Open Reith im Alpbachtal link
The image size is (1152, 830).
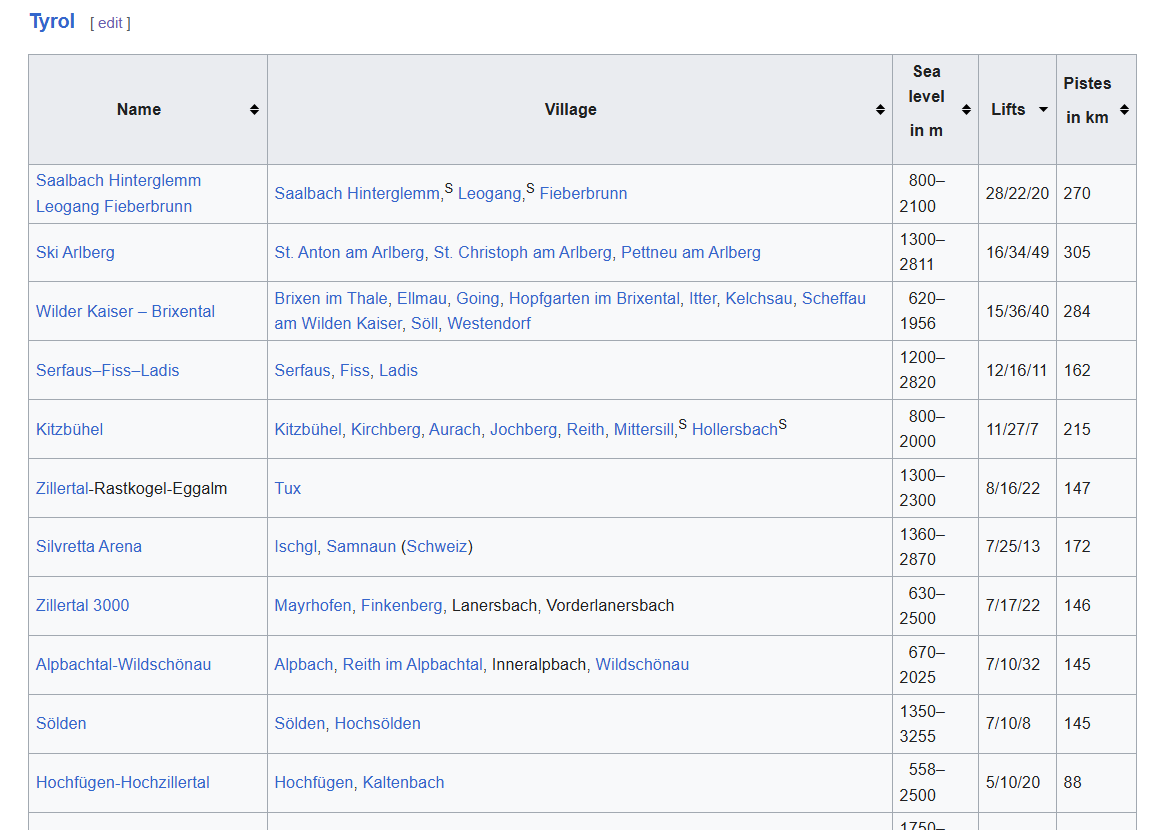pyautogui.click(x=413, y=665)
